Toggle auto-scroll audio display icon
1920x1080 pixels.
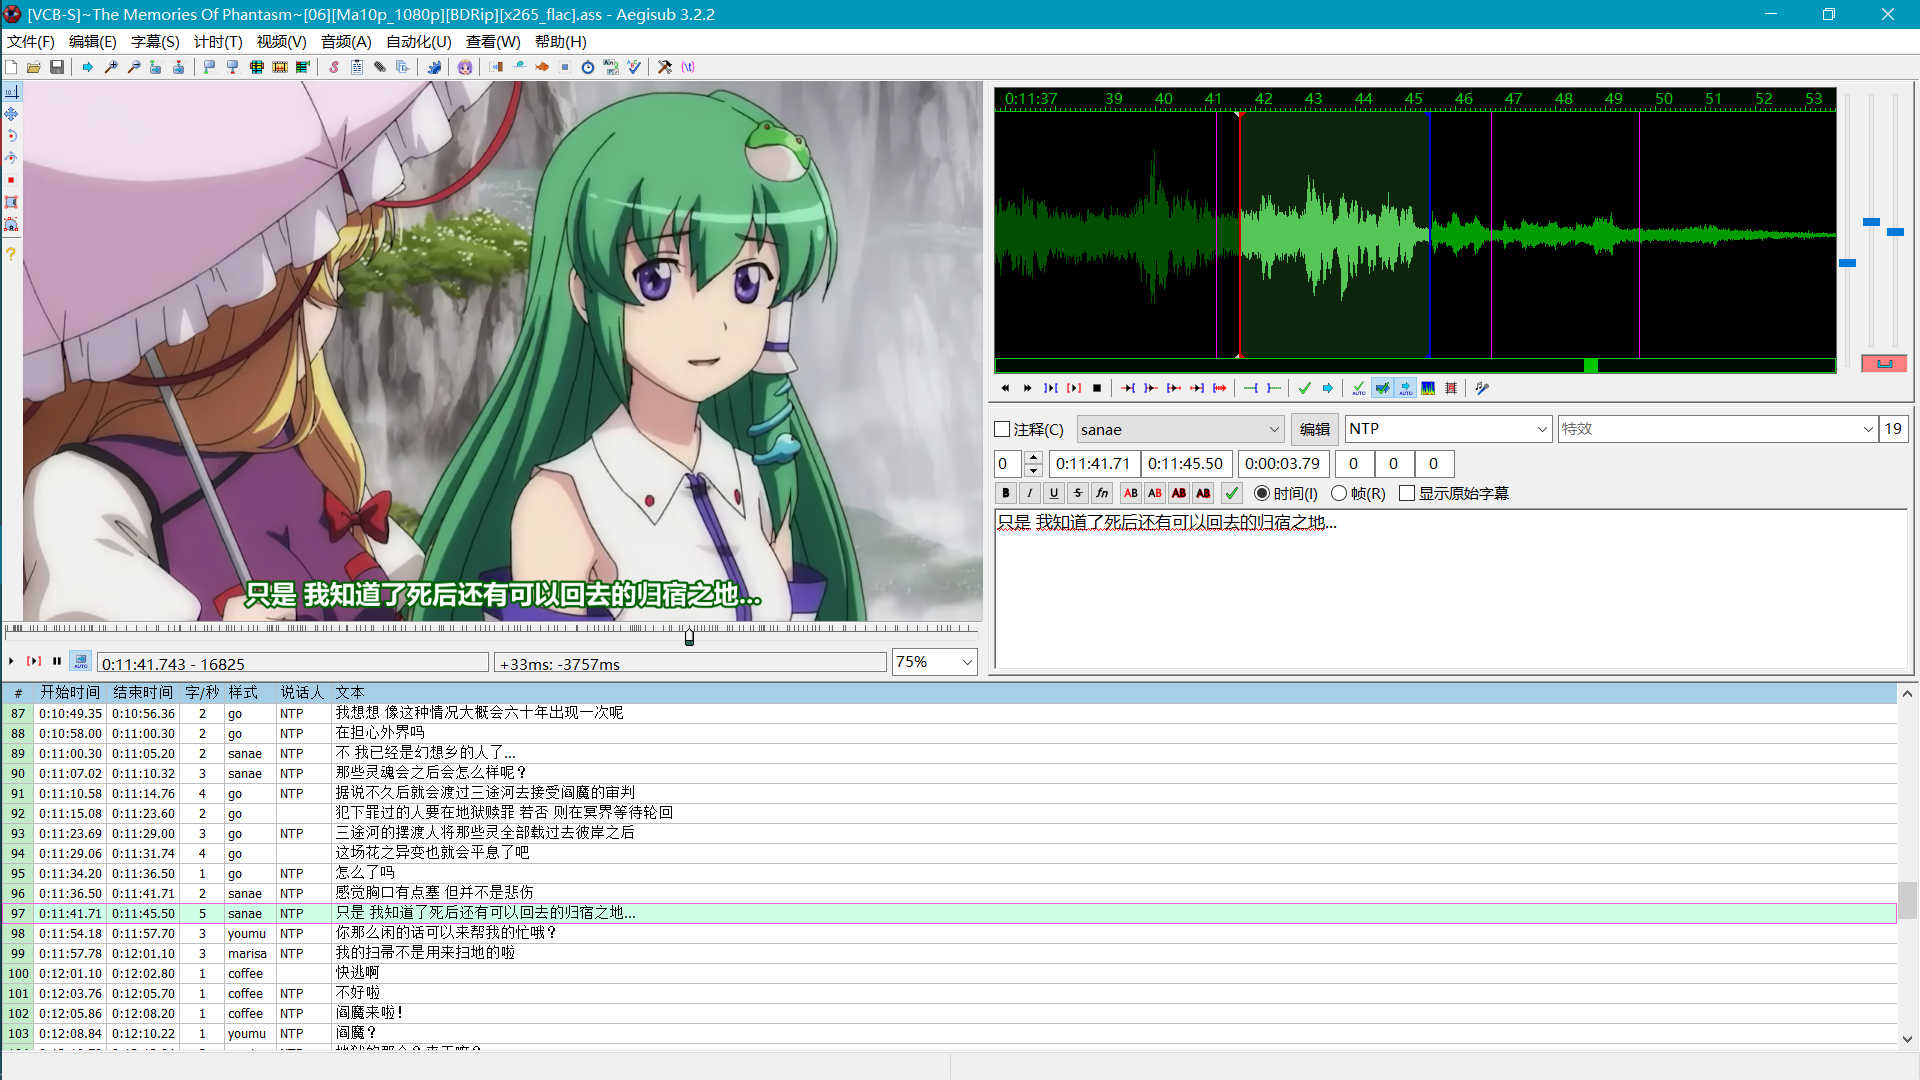pos(1405,388)
